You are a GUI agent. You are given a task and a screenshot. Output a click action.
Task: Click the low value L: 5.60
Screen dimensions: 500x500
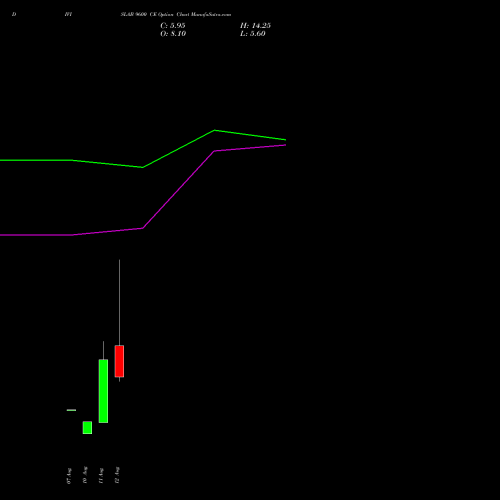253,34
